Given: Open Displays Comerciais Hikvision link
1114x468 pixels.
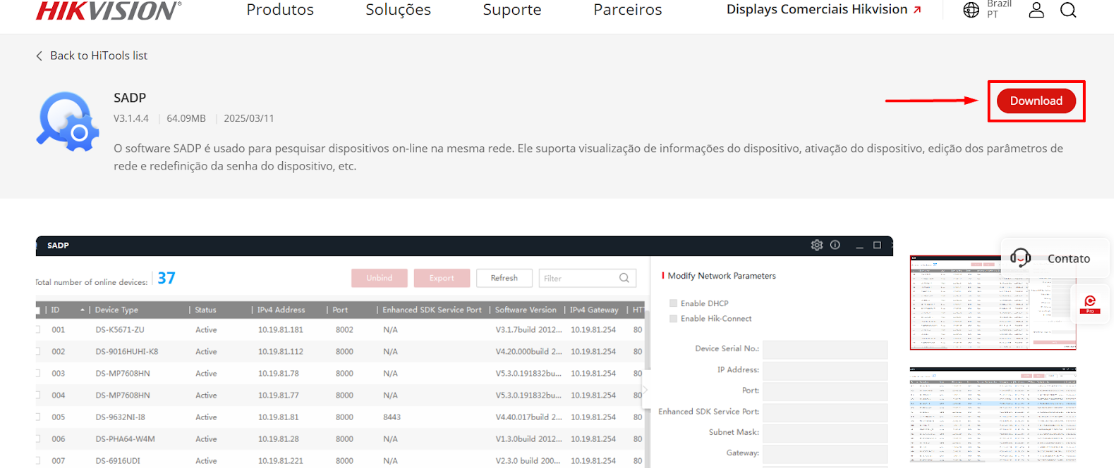Looking at the screenshot, I should click(824, 10).
